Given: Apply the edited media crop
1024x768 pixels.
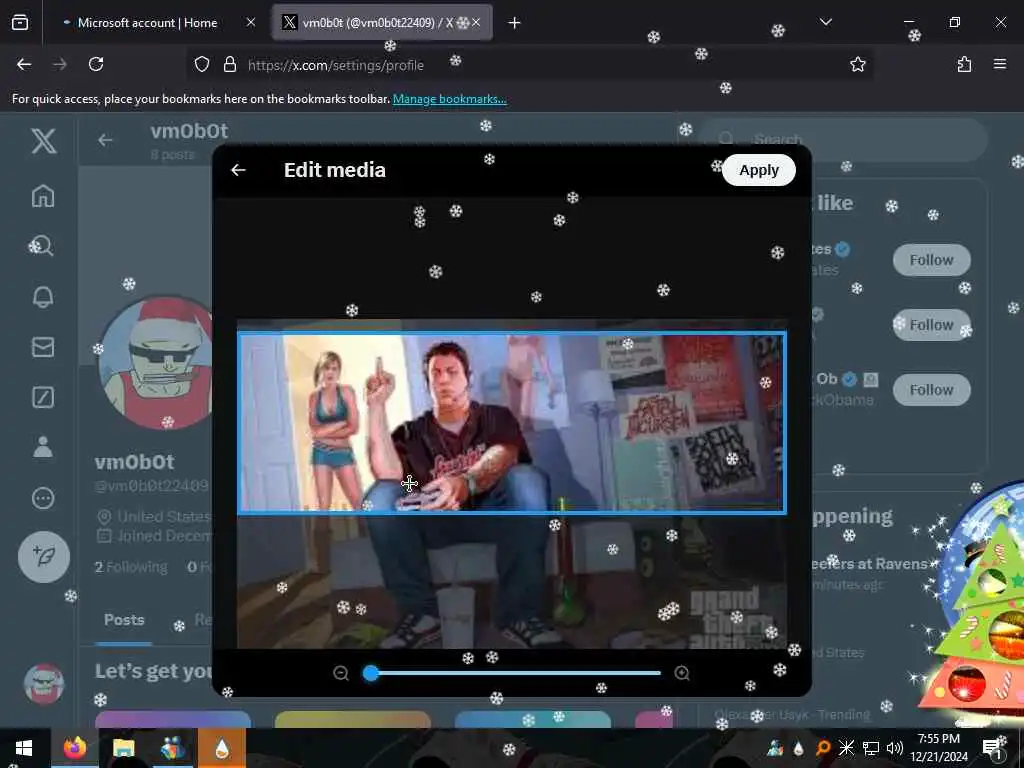Looking at the screenshot, I should 758,170.
